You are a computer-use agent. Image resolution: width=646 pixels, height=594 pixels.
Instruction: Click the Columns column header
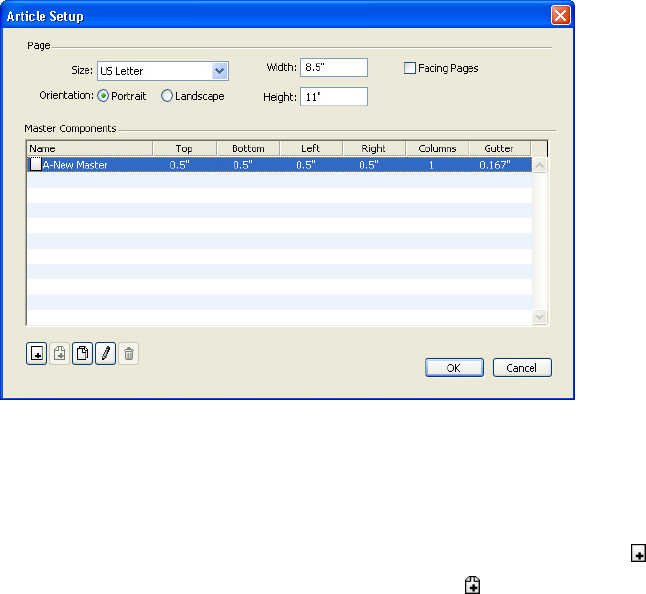pos(438,148)
